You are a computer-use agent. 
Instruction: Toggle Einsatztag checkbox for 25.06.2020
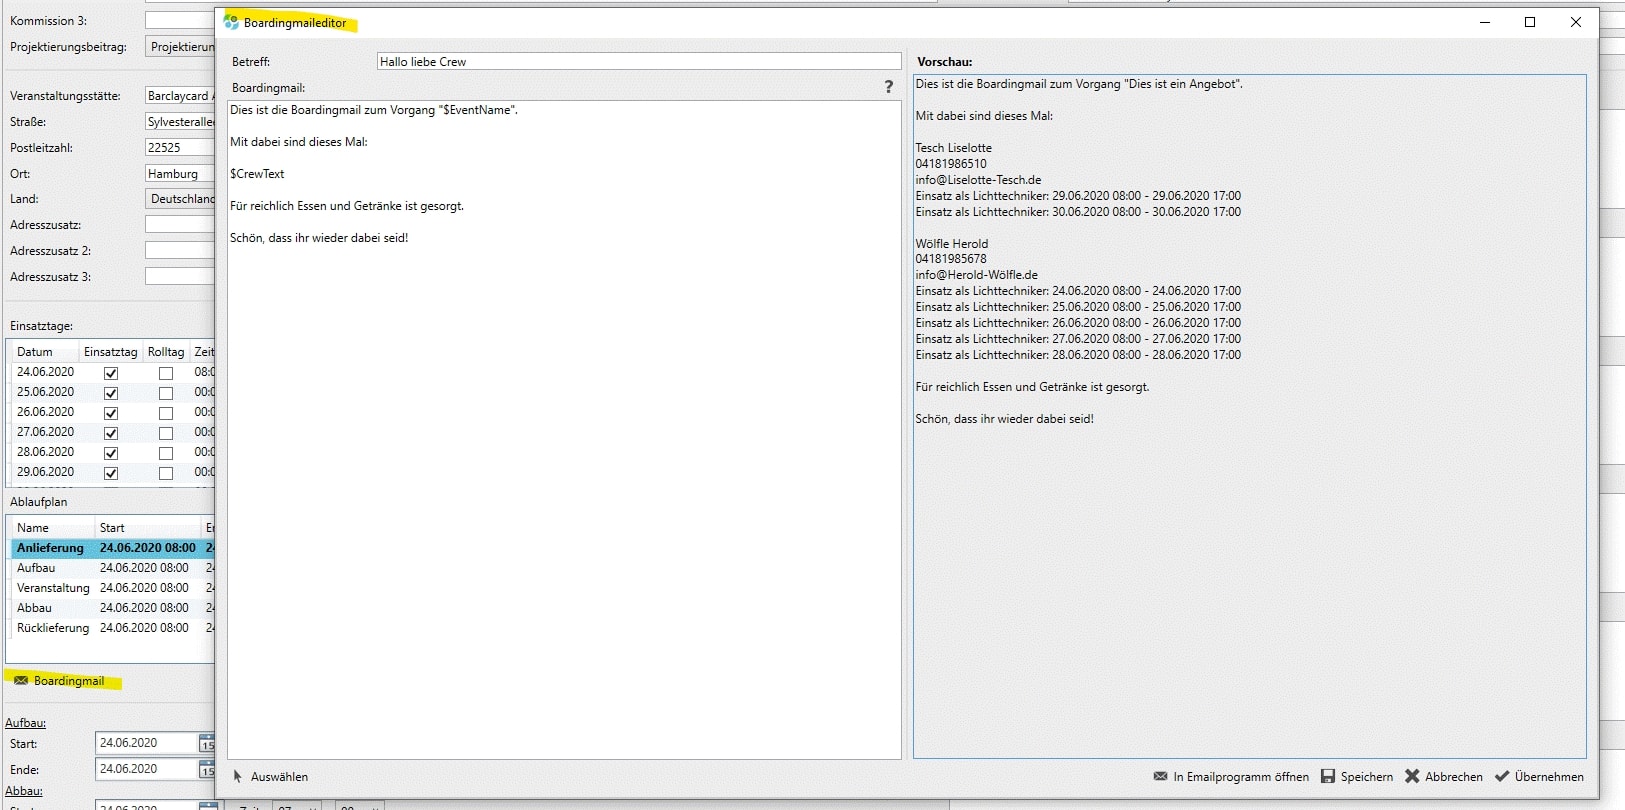tap(111, 393)
